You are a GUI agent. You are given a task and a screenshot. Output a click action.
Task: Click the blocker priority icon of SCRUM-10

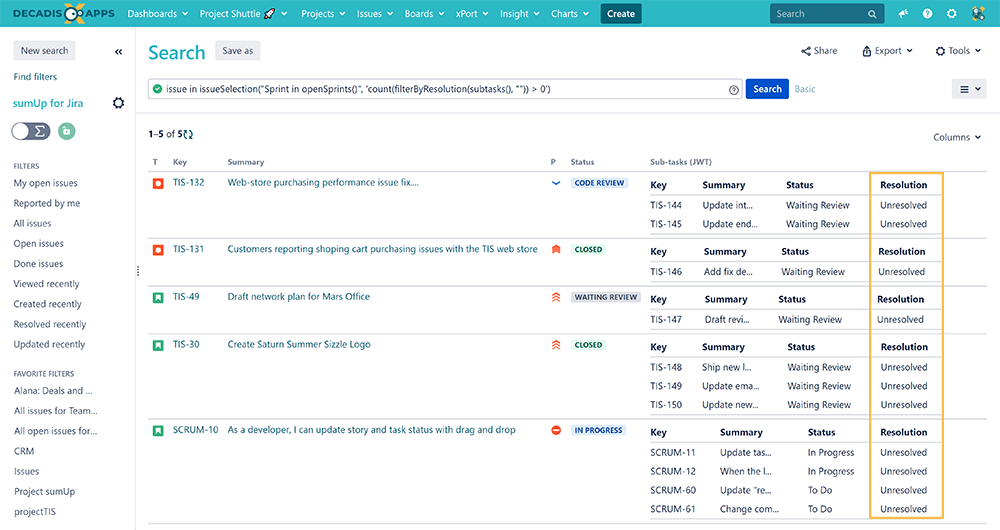point(555,431)
